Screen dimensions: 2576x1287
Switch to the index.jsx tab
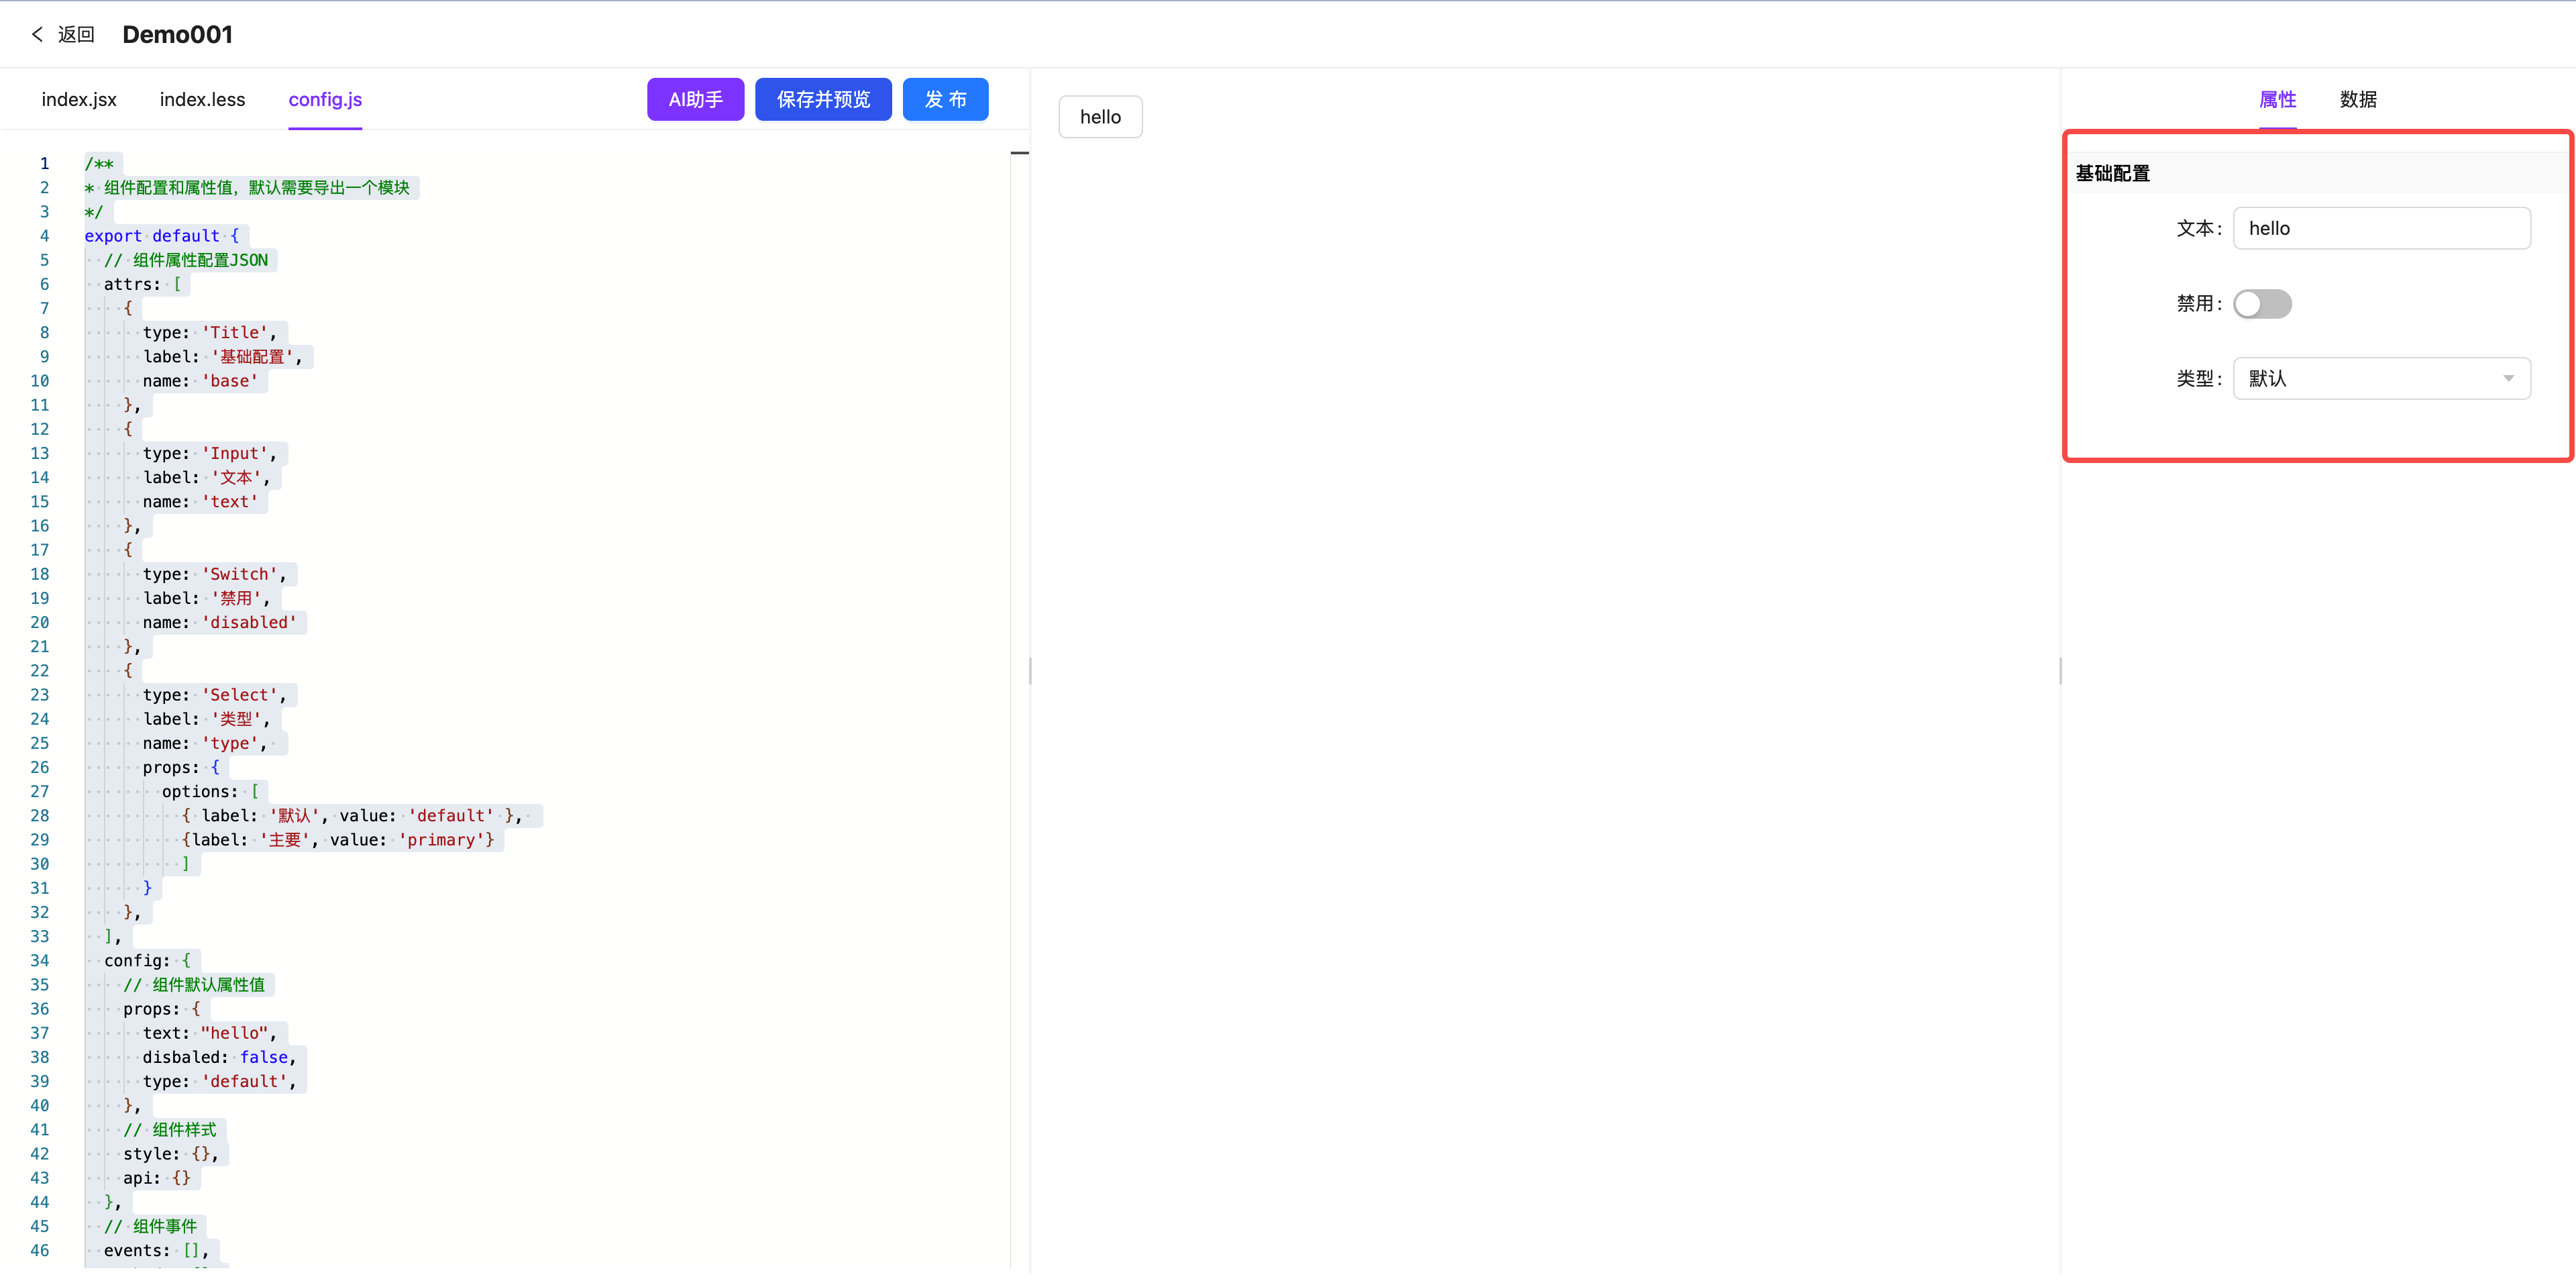78,99
